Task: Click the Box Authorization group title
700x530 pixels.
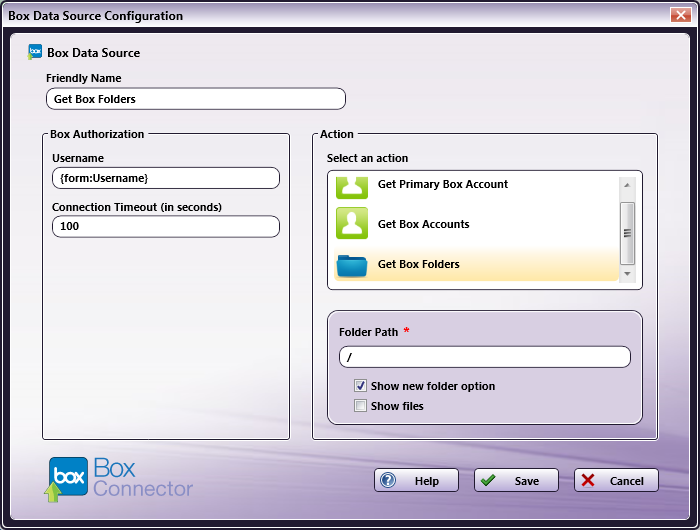Action: [97, 134]
